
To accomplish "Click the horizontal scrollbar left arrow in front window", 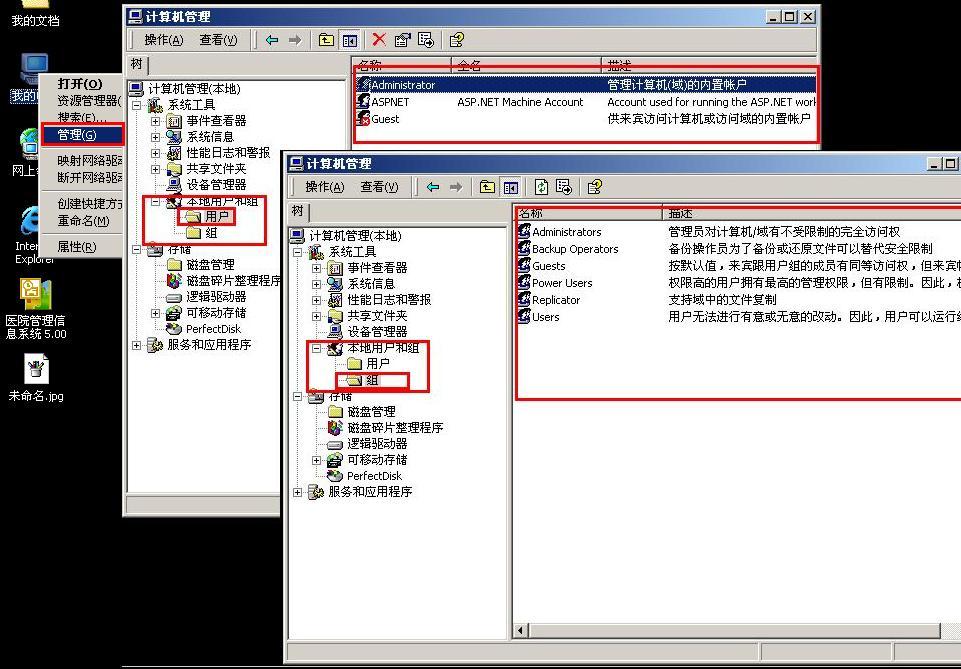I will (x=521, y=630).
